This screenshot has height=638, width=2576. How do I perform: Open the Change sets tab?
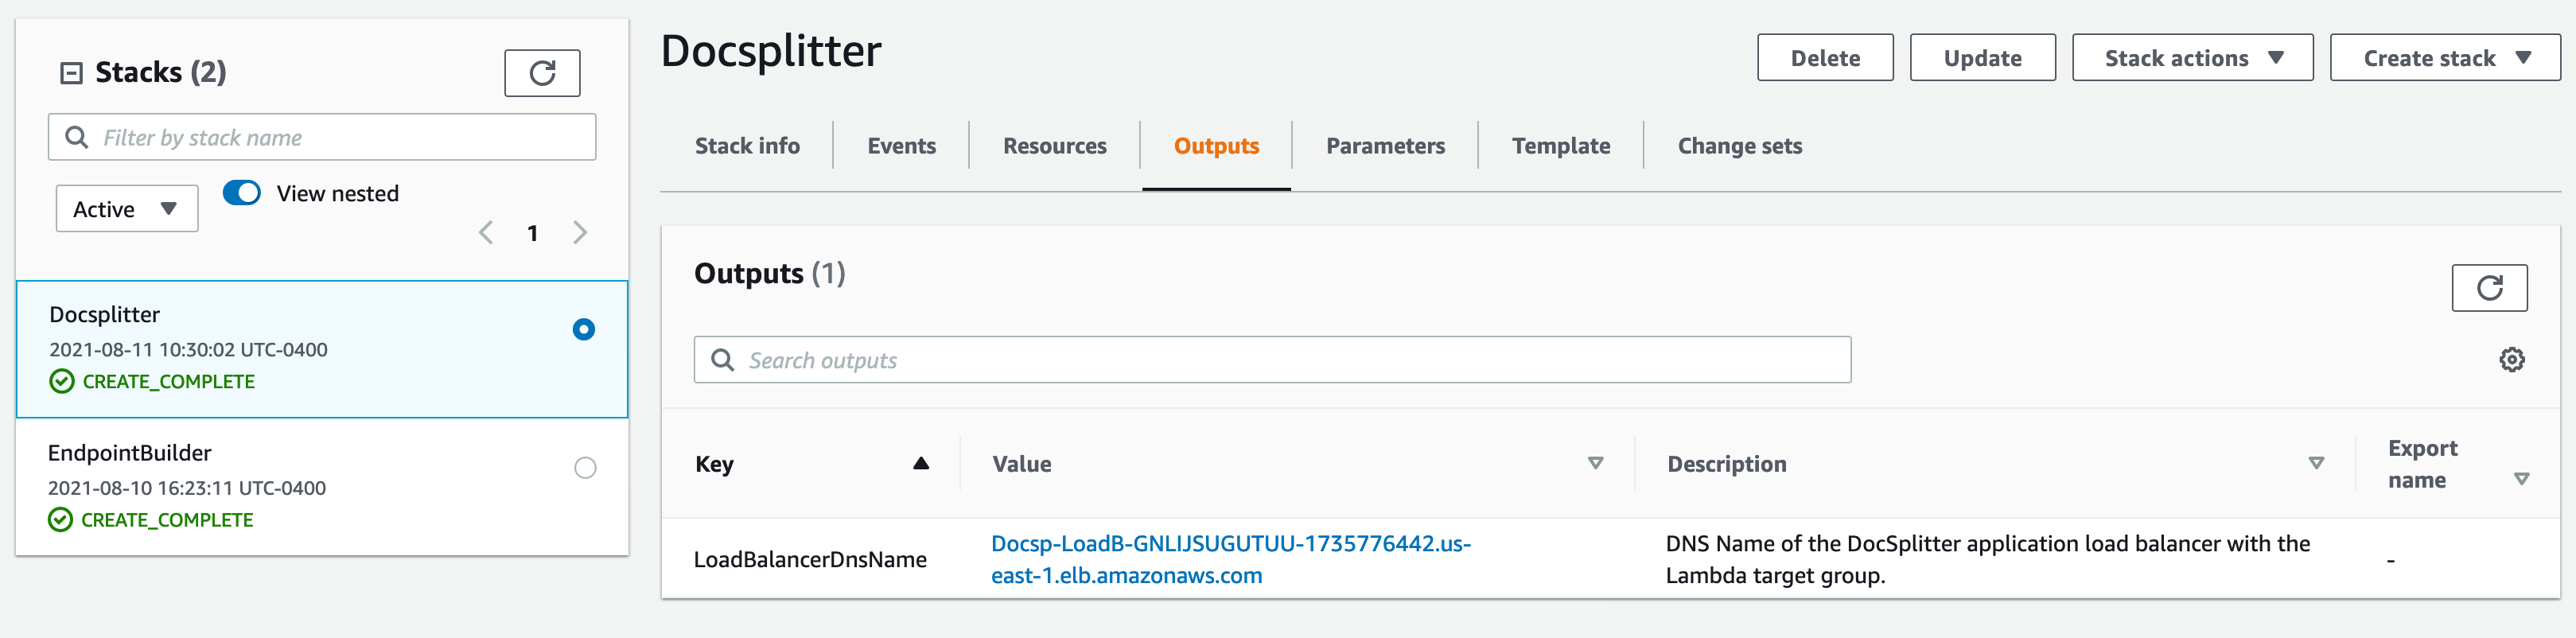pos(1740,146)
